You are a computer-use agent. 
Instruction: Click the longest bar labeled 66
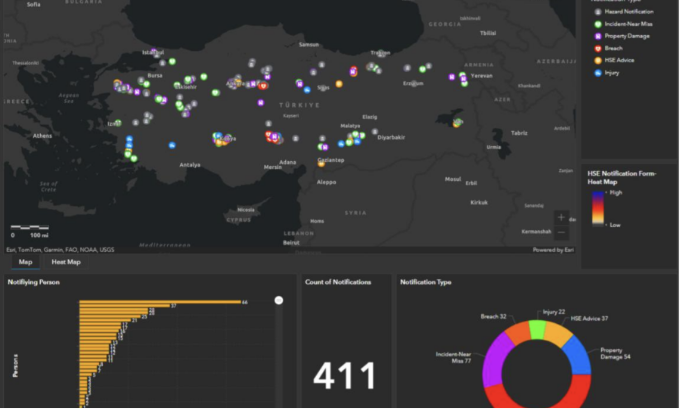coord(160,300)
